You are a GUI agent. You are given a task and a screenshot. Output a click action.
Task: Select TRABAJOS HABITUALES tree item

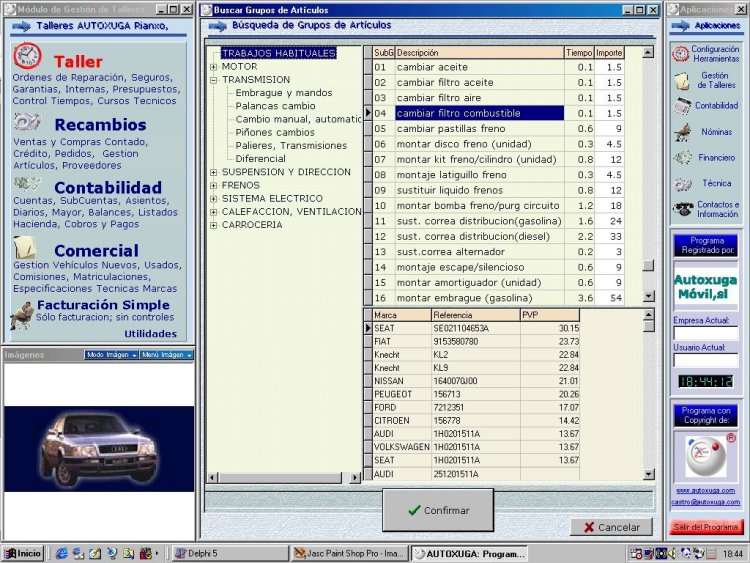278,53
